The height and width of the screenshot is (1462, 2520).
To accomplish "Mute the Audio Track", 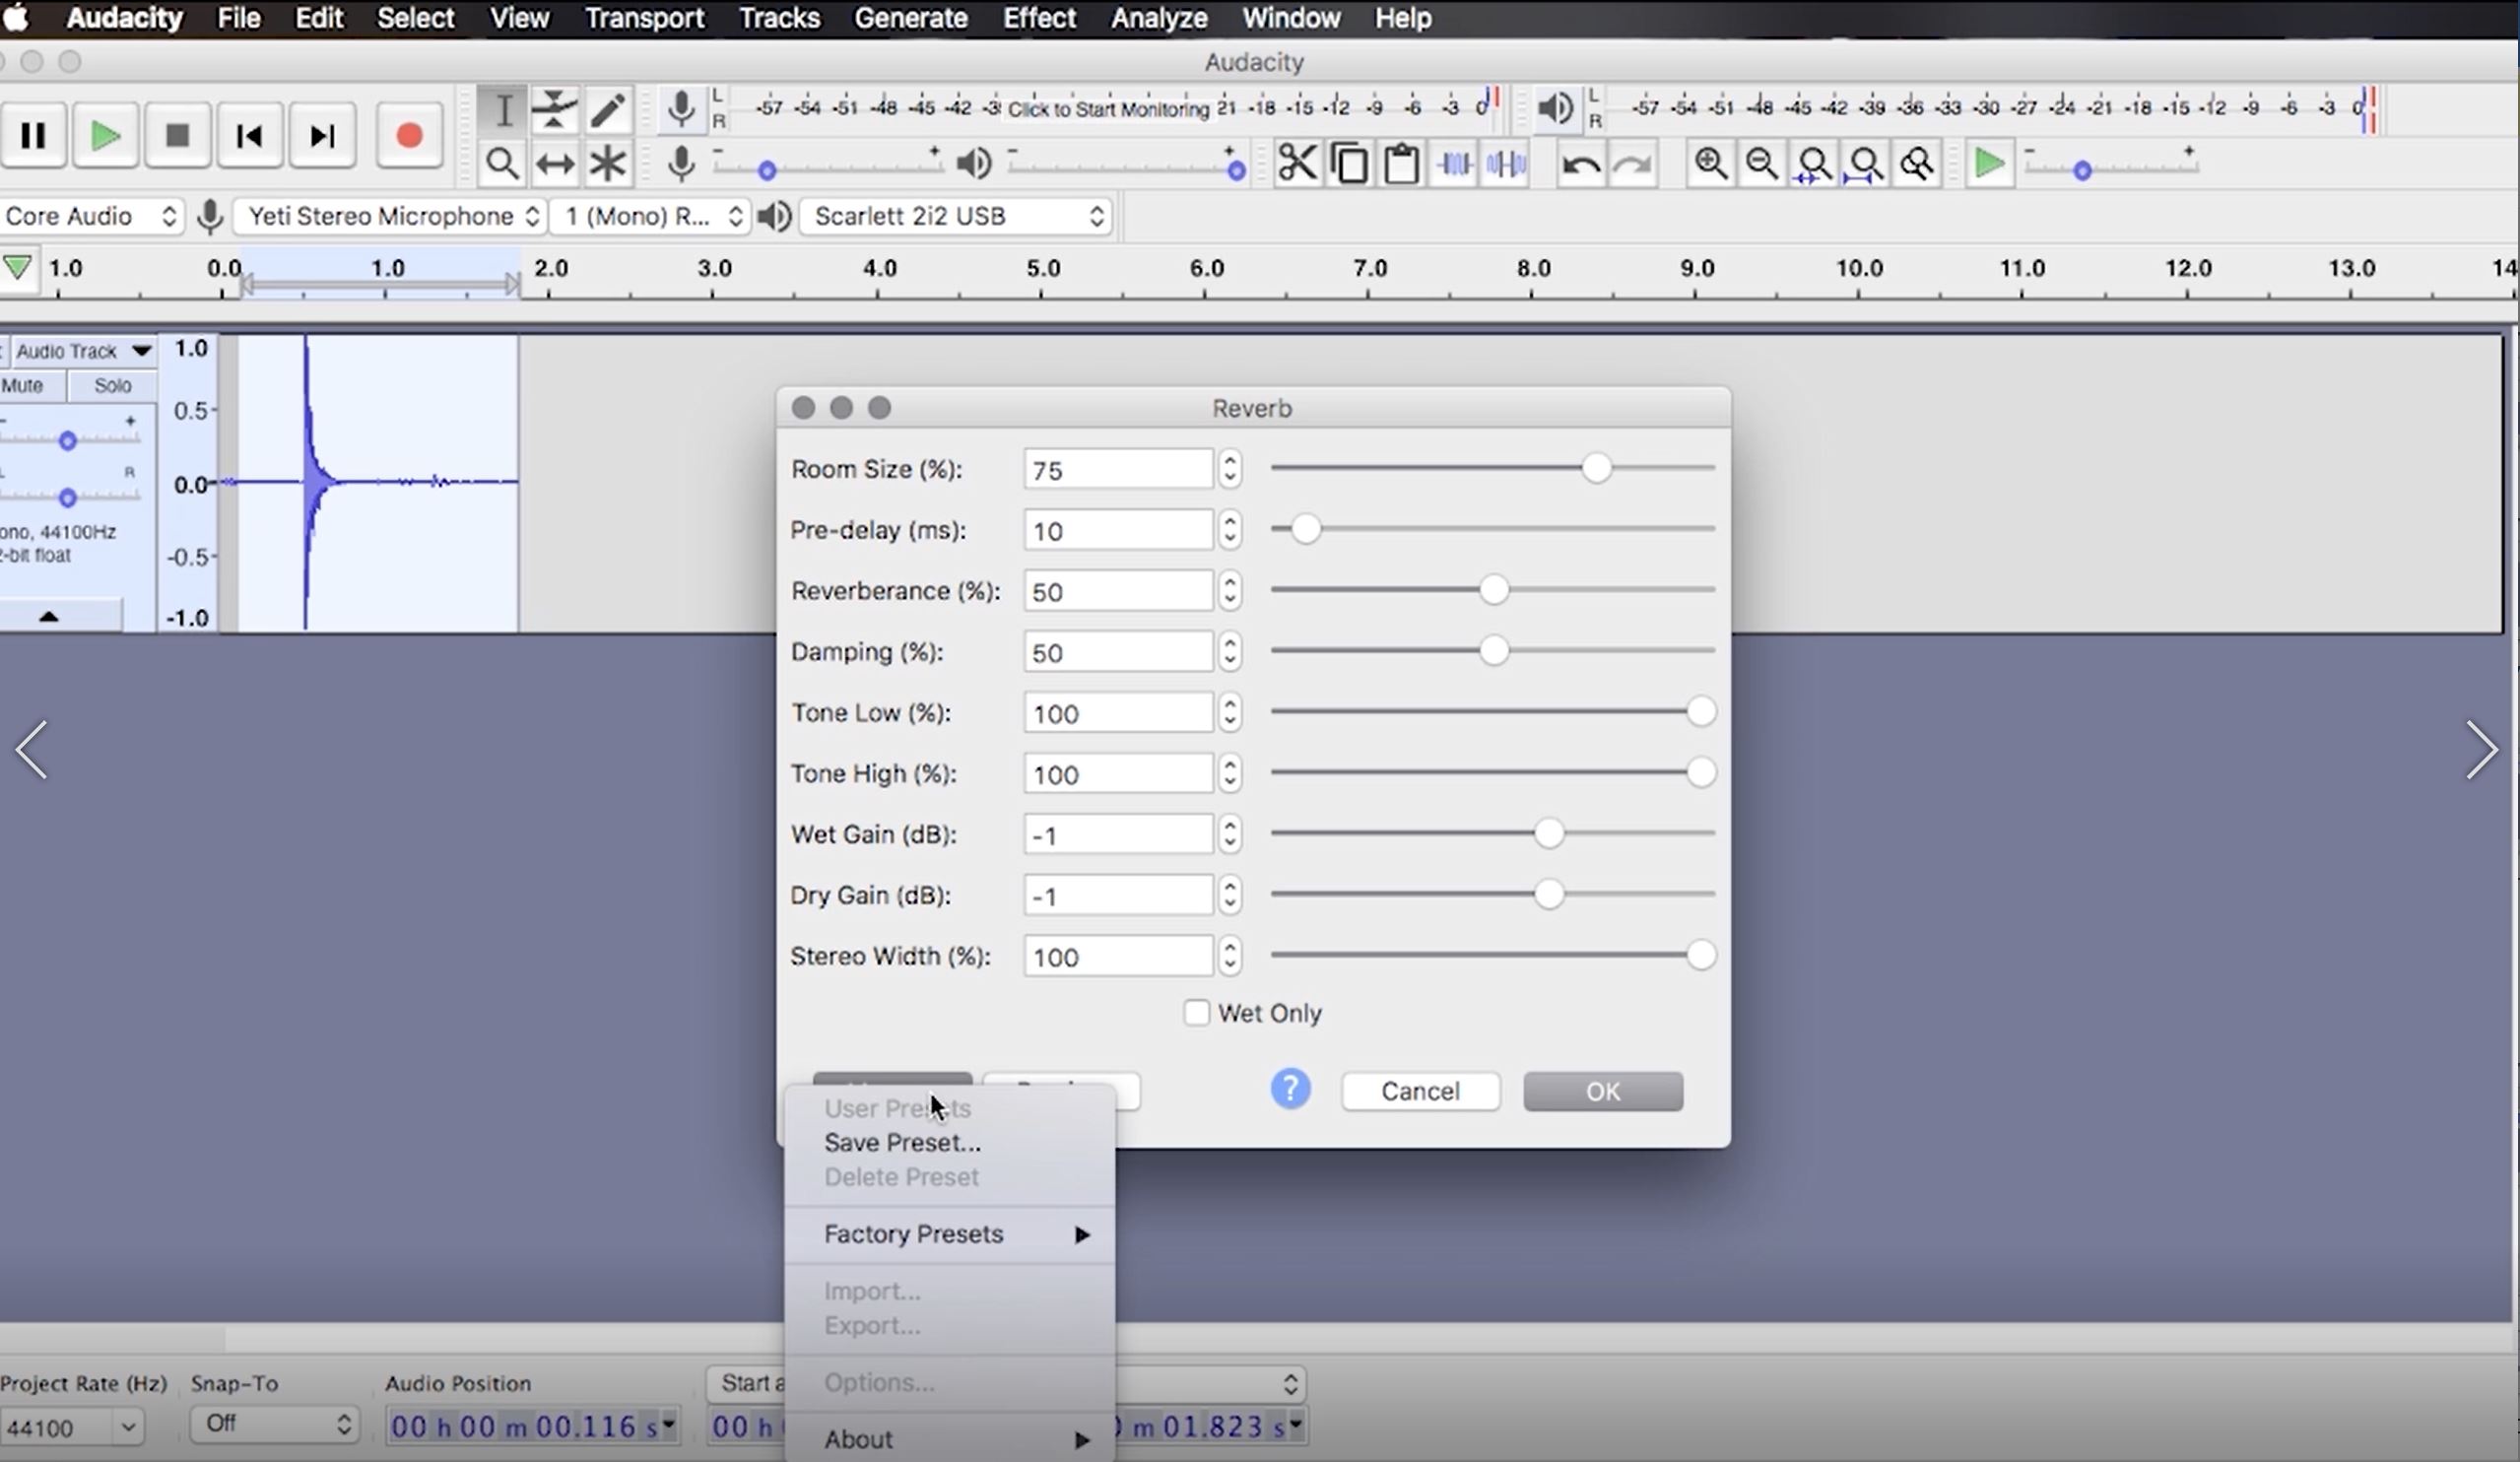I will 24,385.
